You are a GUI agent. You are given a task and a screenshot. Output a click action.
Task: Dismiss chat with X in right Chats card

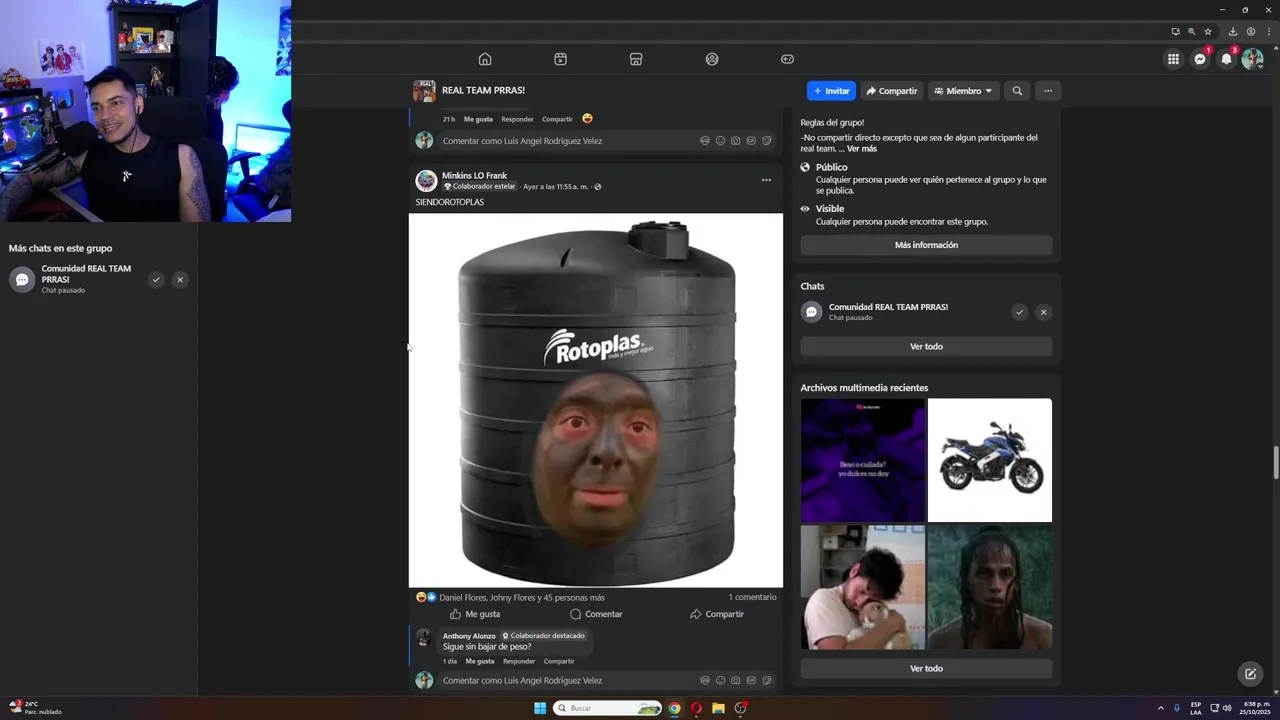[x=1043, y=312]
